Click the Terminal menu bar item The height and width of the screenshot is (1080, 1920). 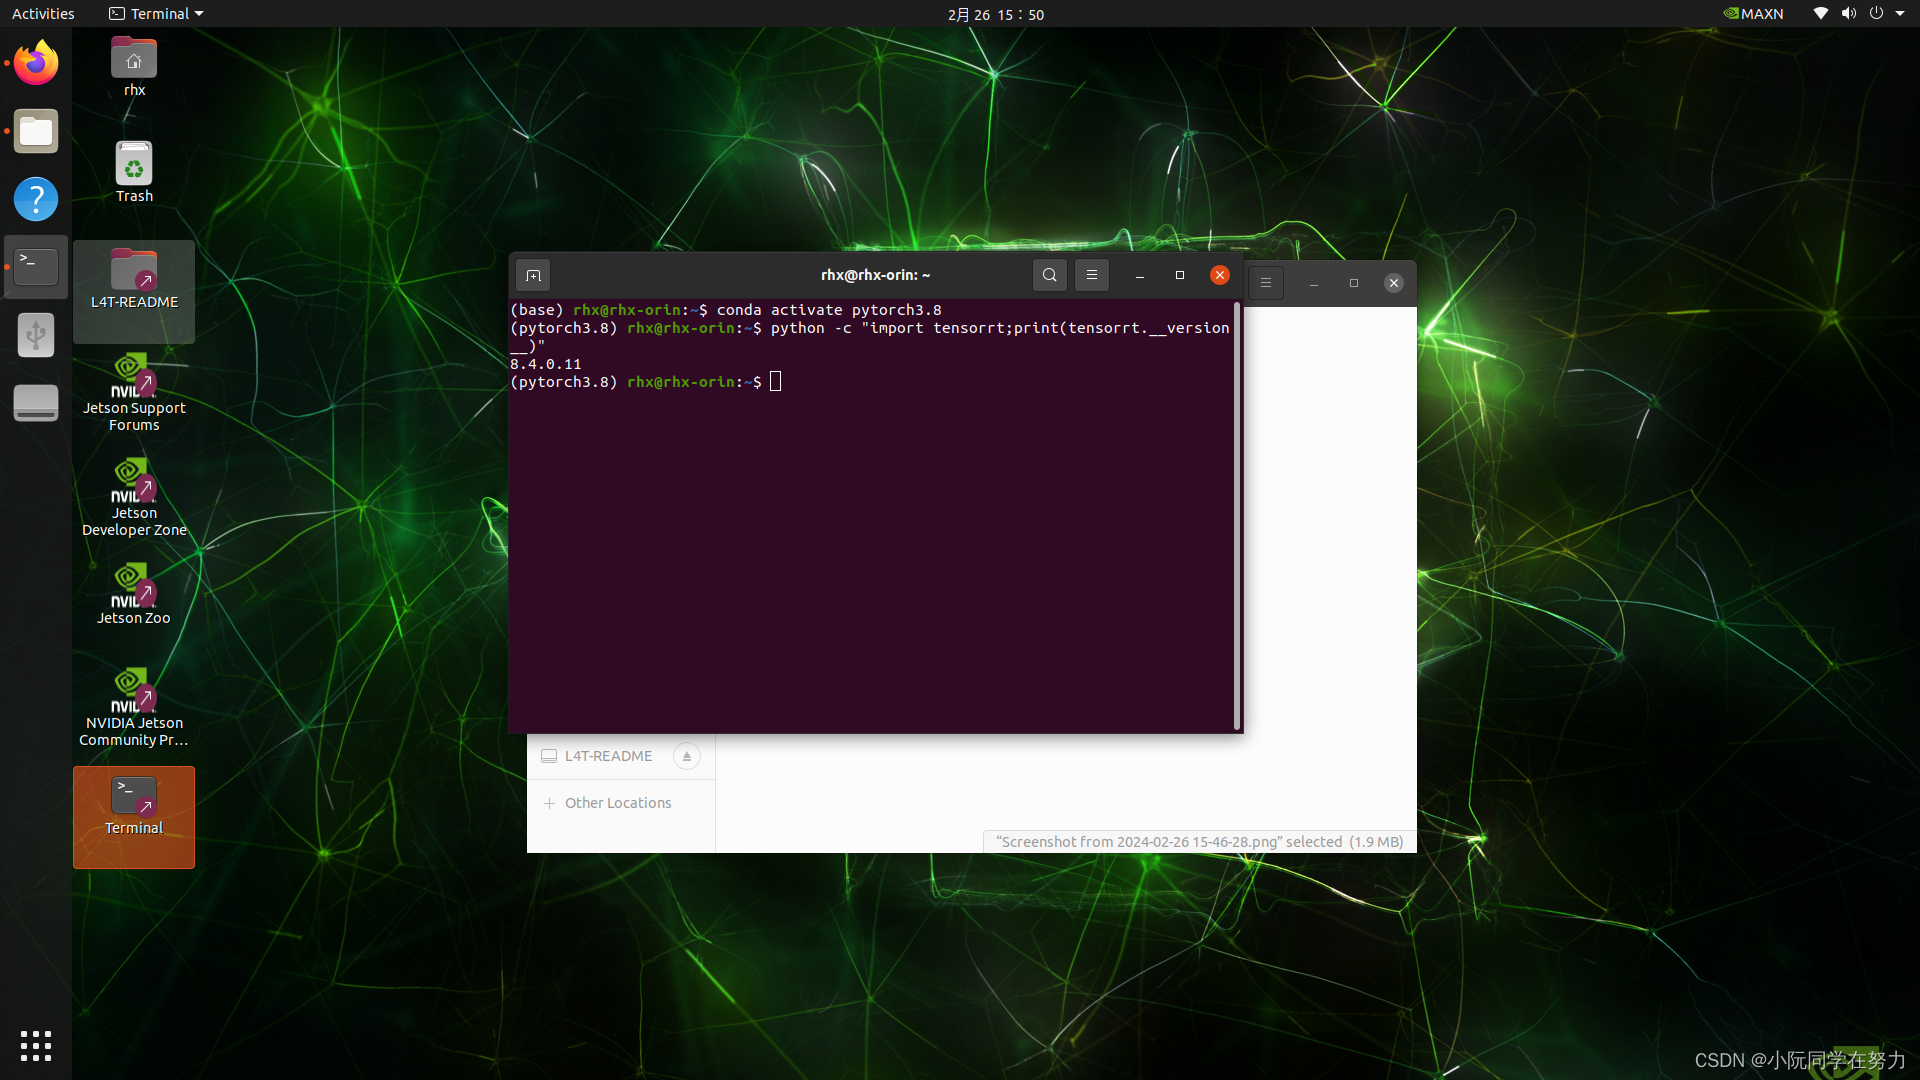[x=152, y=13]
